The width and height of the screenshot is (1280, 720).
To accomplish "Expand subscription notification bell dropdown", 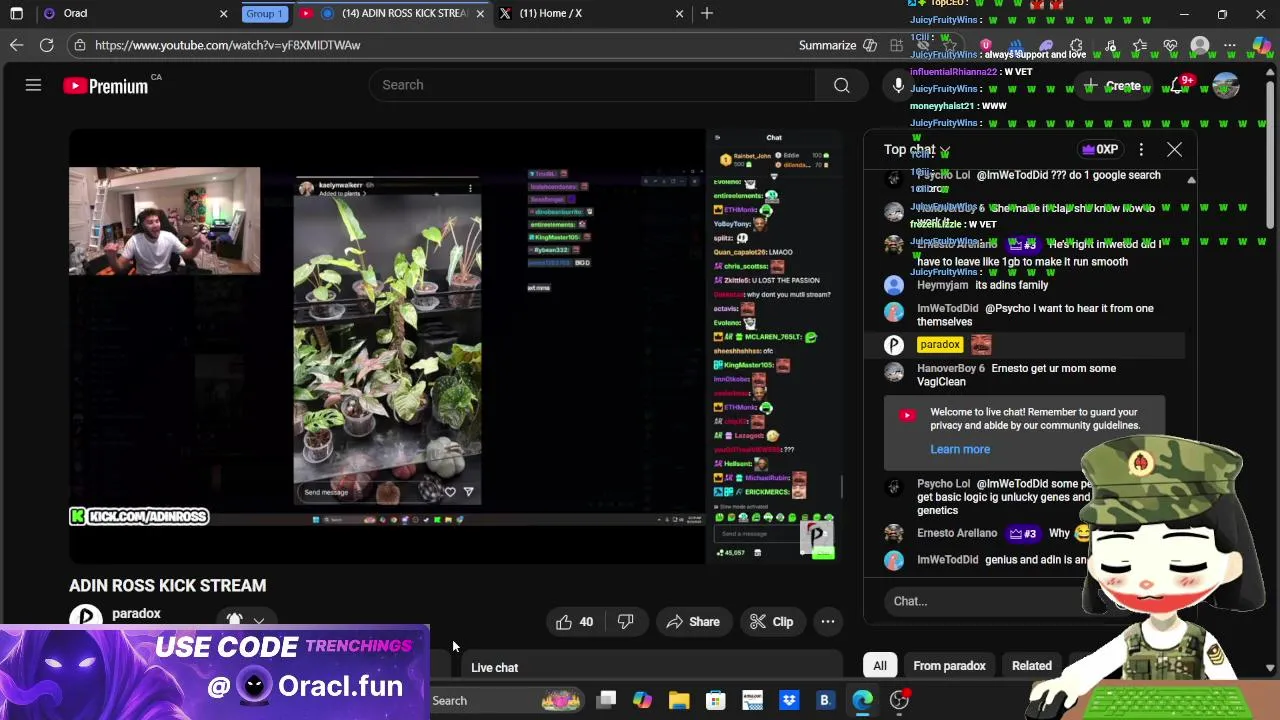I will [246, 619].
